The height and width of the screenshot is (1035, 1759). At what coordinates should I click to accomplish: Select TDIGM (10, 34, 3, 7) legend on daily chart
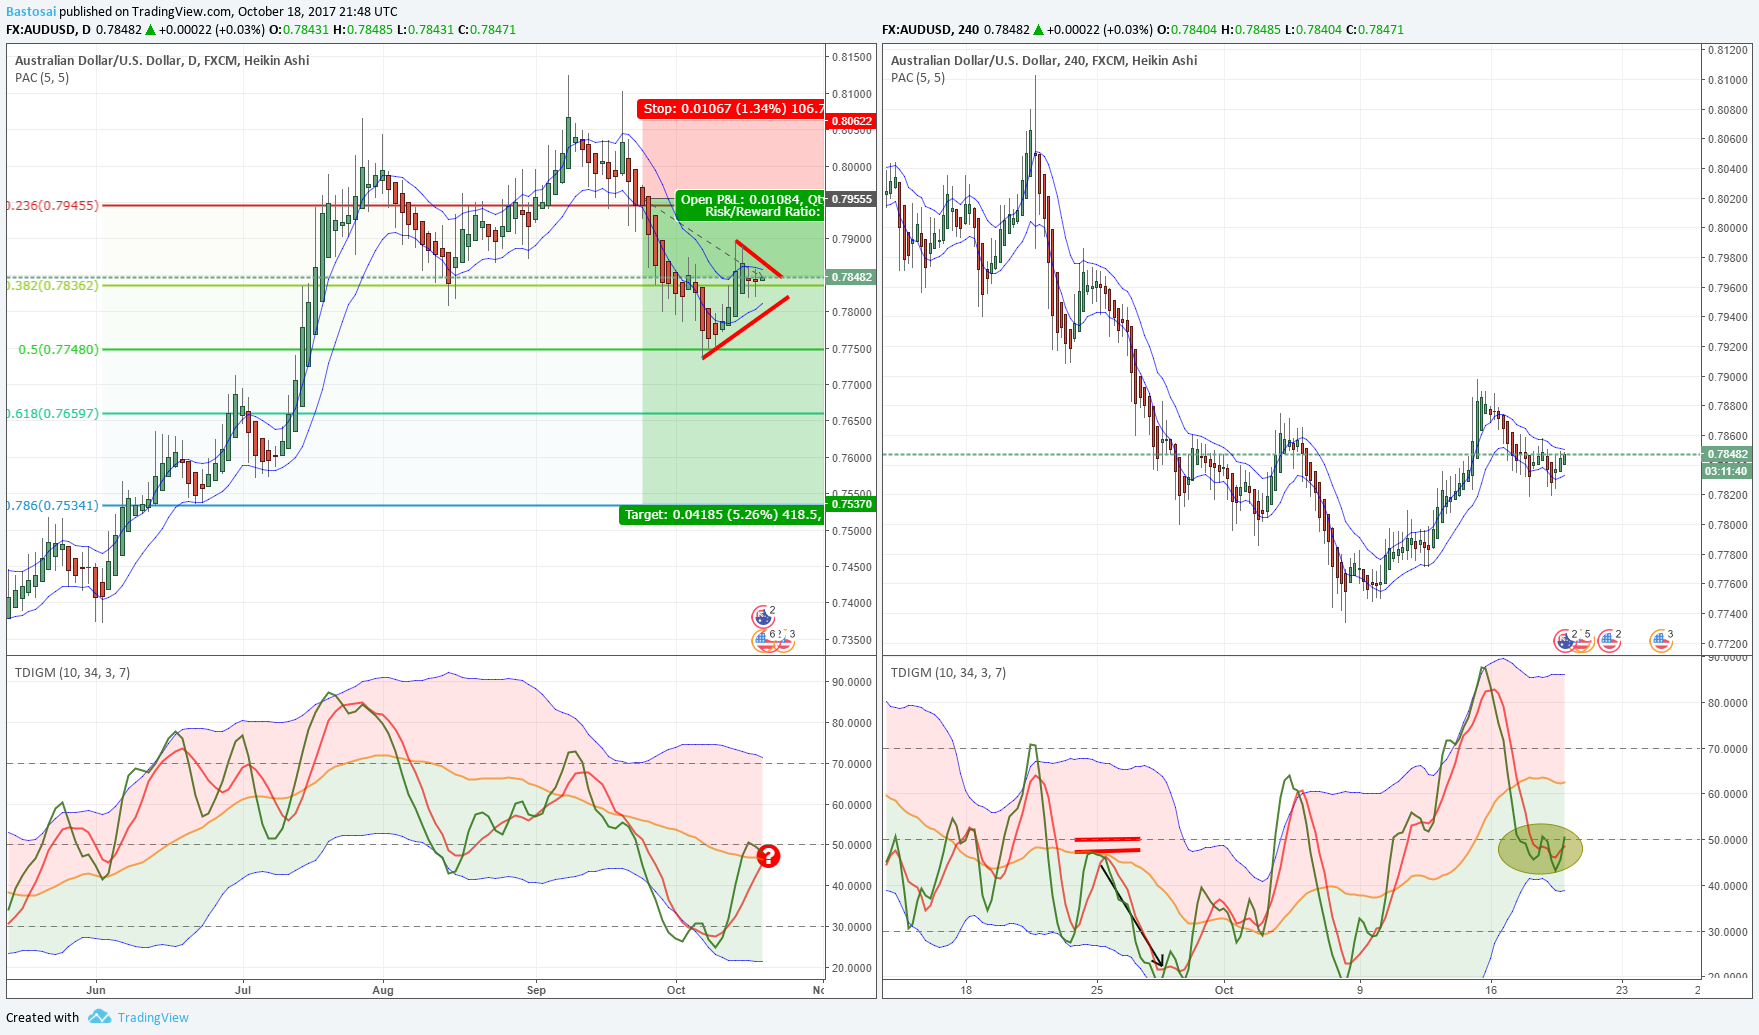tap(72, 672)
